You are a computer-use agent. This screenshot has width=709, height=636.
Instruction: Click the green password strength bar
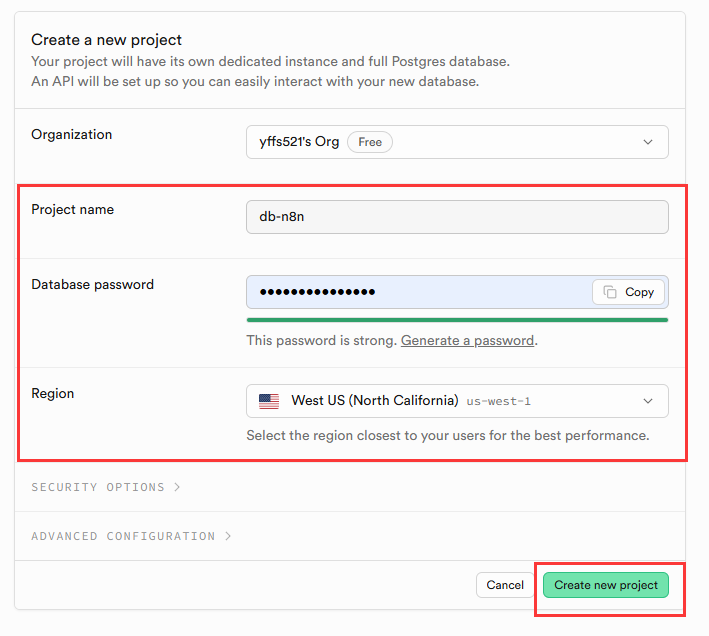pos(457,320)
